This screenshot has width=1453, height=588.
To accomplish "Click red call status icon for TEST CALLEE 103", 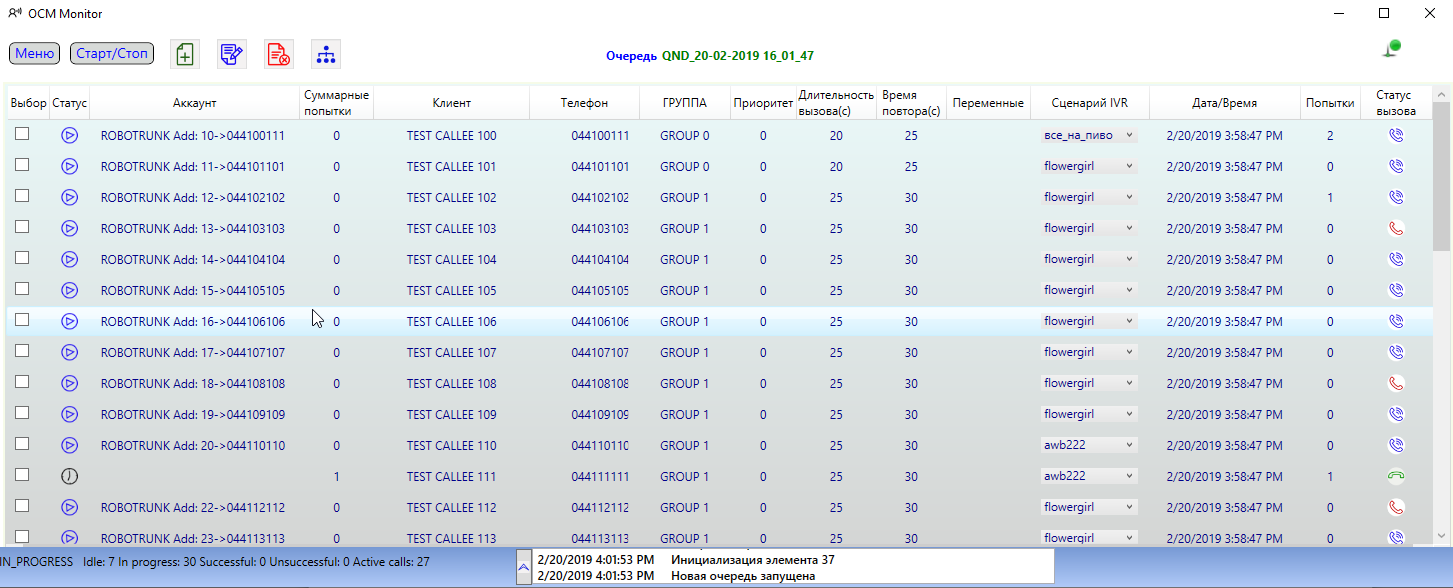I will (1397, 229).
